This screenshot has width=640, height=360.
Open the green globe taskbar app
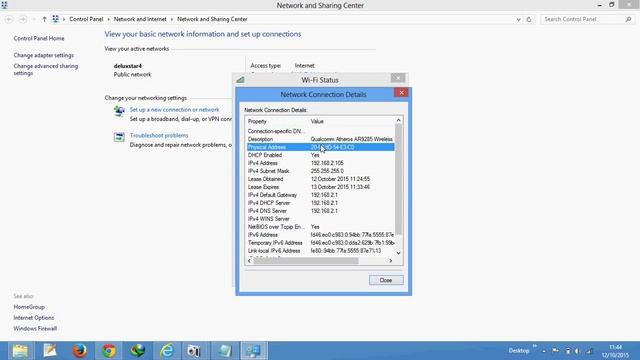click(138, 351)
